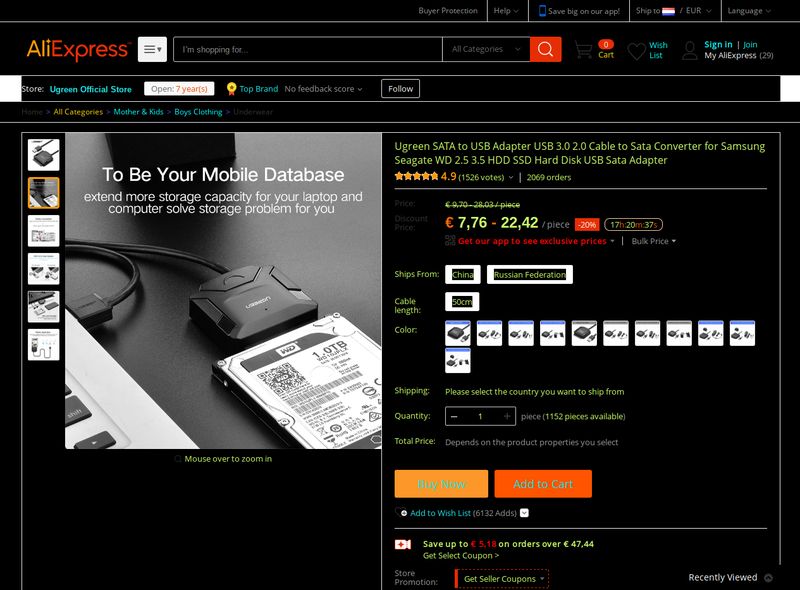
Task: Click the Home breadcrumb link
Action: coord(32,112)
